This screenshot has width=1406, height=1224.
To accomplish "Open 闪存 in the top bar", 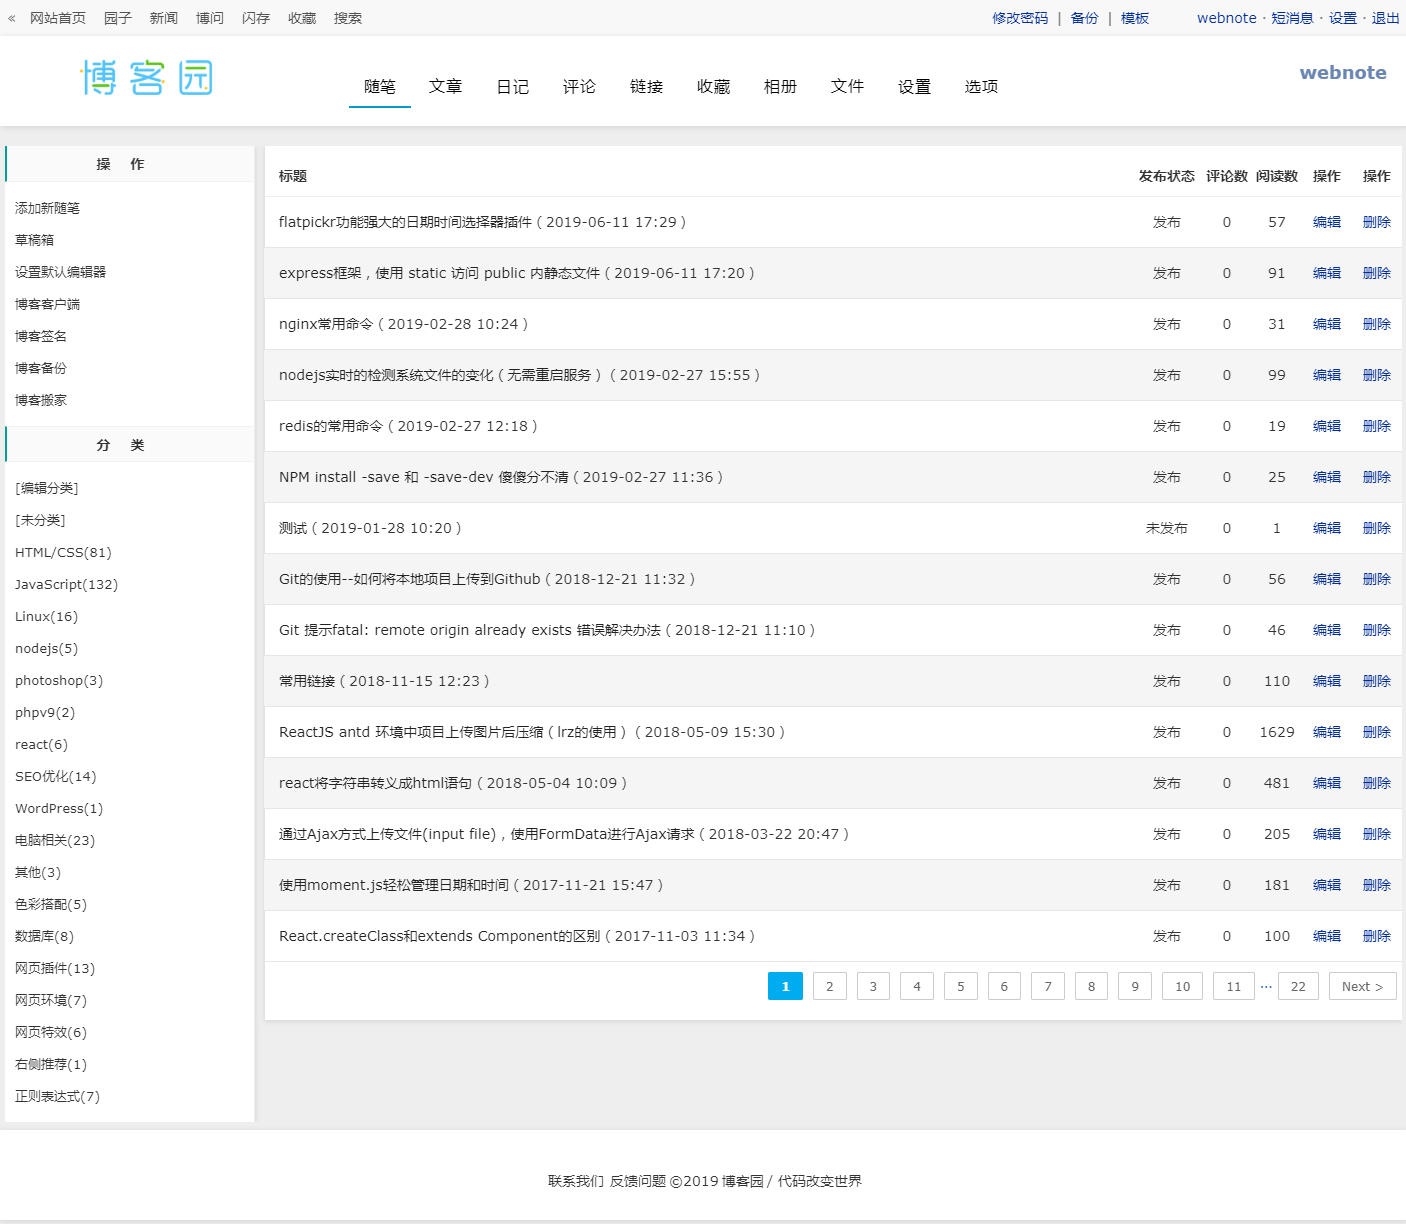I will [x=256, y=18].
